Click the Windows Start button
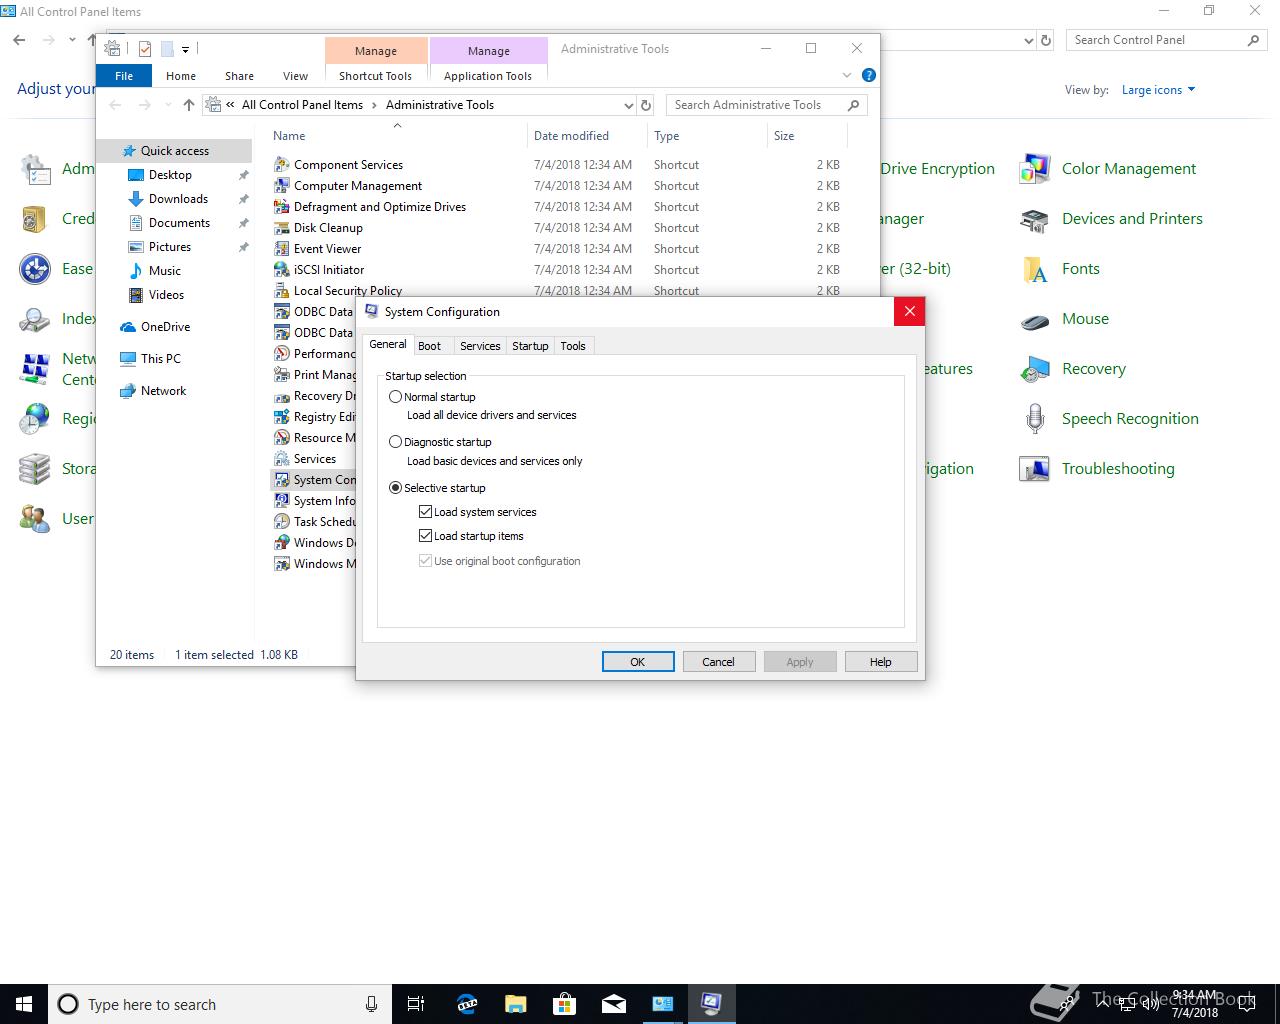 tap(24, 1004)
